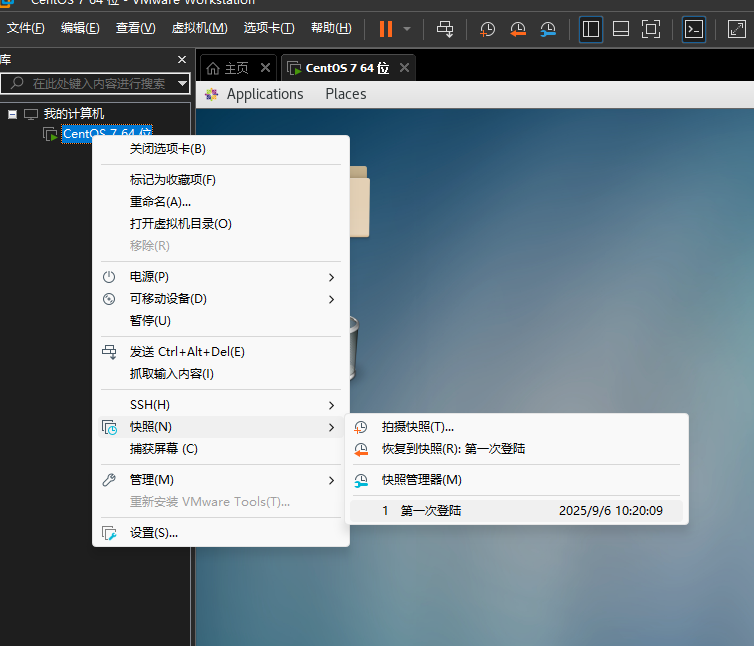Close the 库 library panel
This screenshot has width=754, height=646.
[x=182, y=60]
